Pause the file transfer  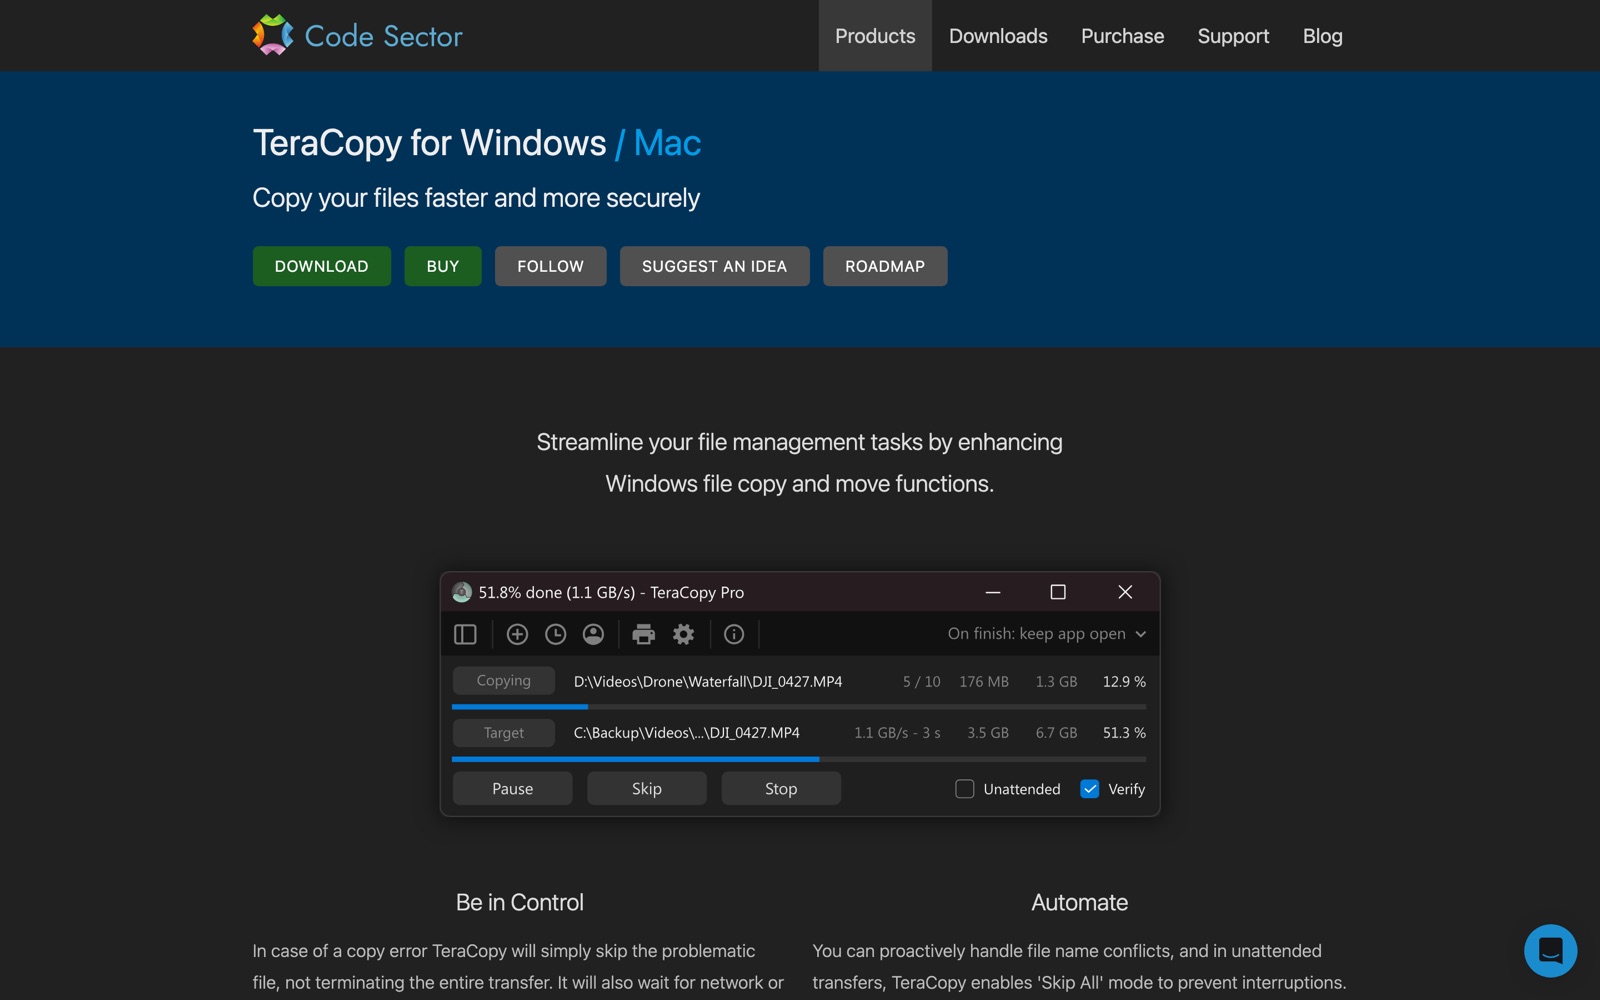[513, 789]
